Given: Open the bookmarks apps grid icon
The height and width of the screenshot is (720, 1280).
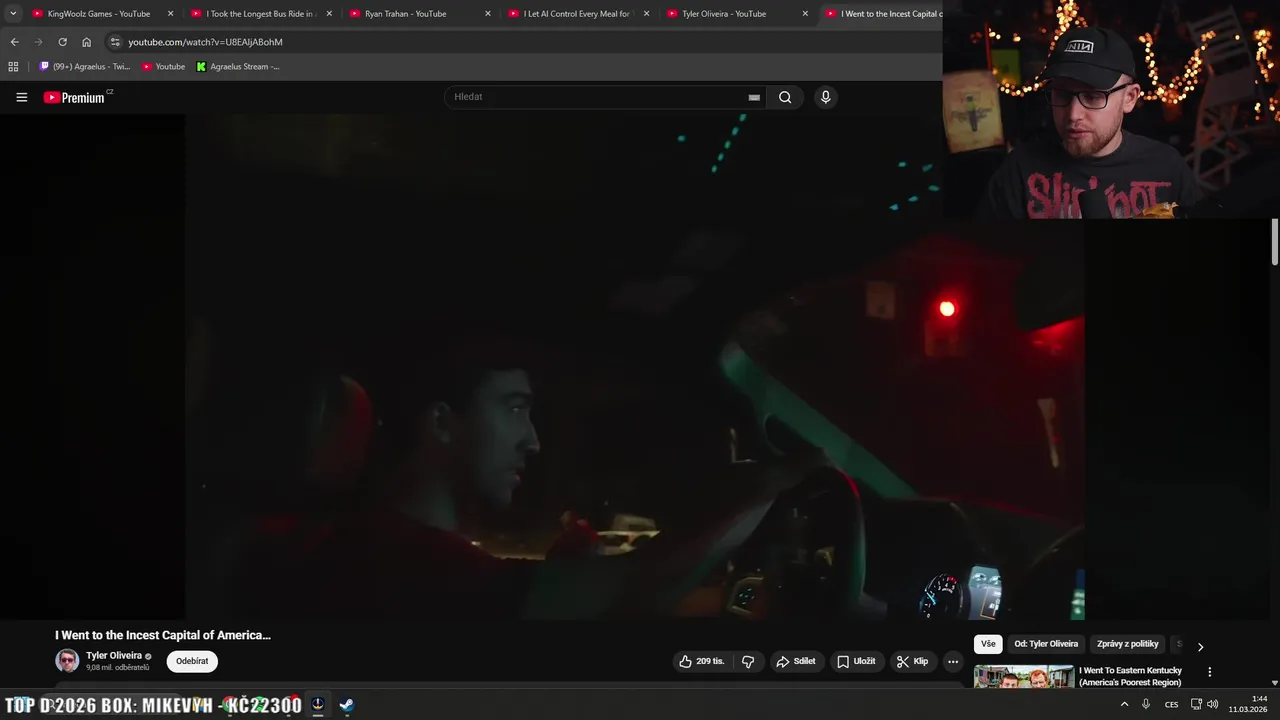Looking at the screenshot, I should 13,66.
